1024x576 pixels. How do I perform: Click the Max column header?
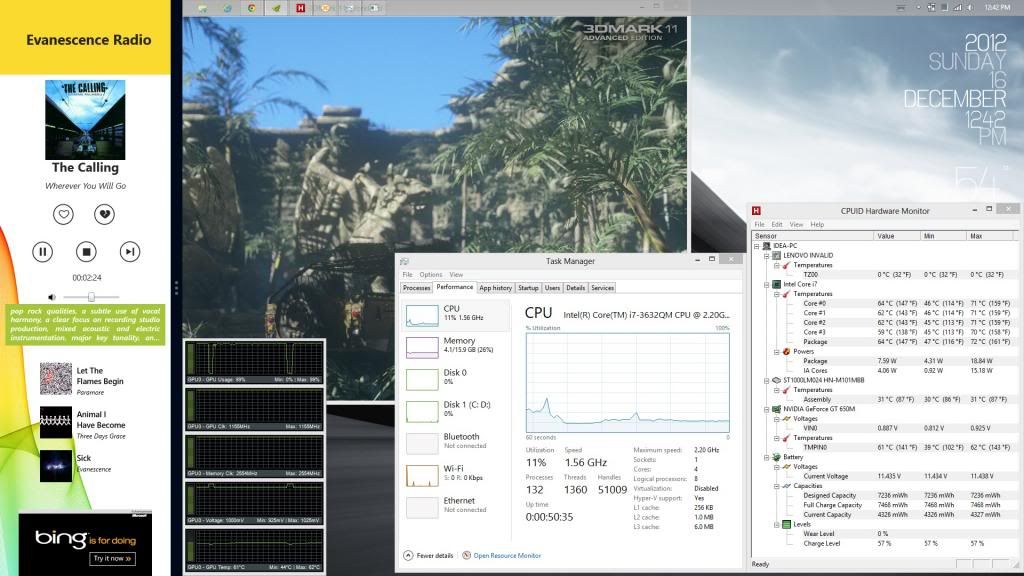pos(989,236)
